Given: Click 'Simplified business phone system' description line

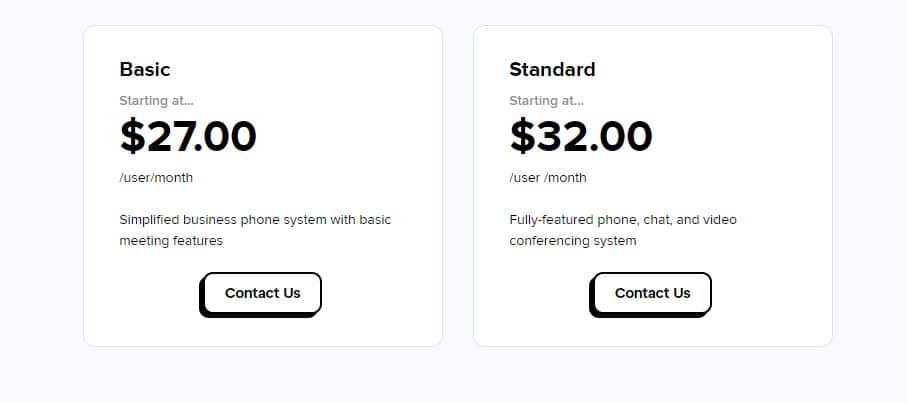Looking at the screenshot, I should pos(255,220).
